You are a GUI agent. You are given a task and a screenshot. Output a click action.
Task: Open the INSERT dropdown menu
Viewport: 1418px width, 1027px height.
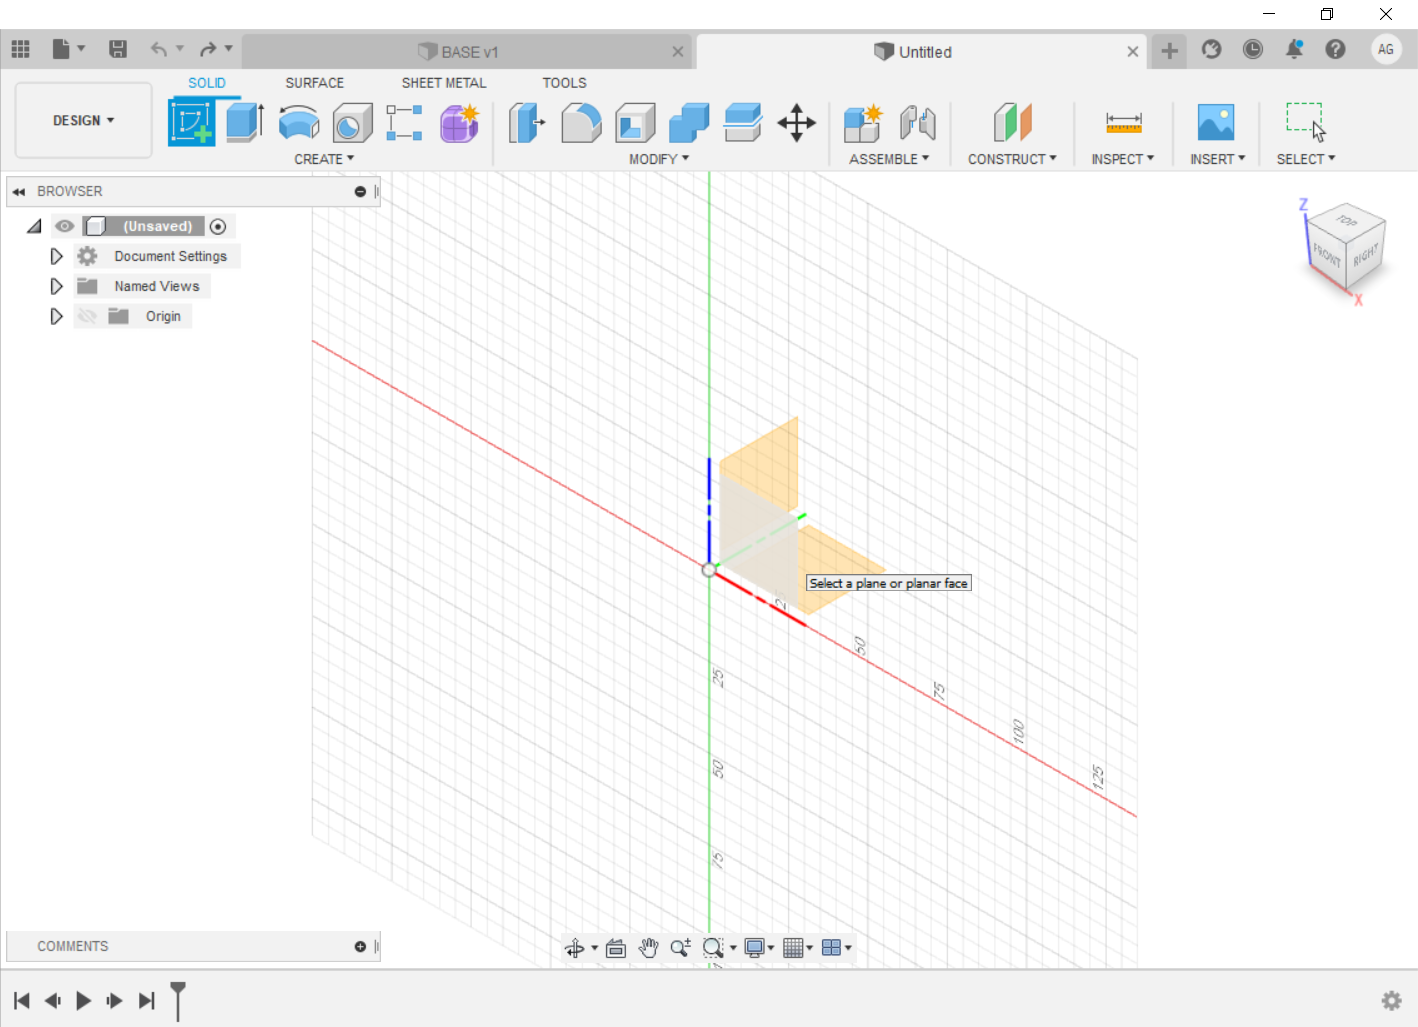pyautogui.click(x=1217, y=159)
